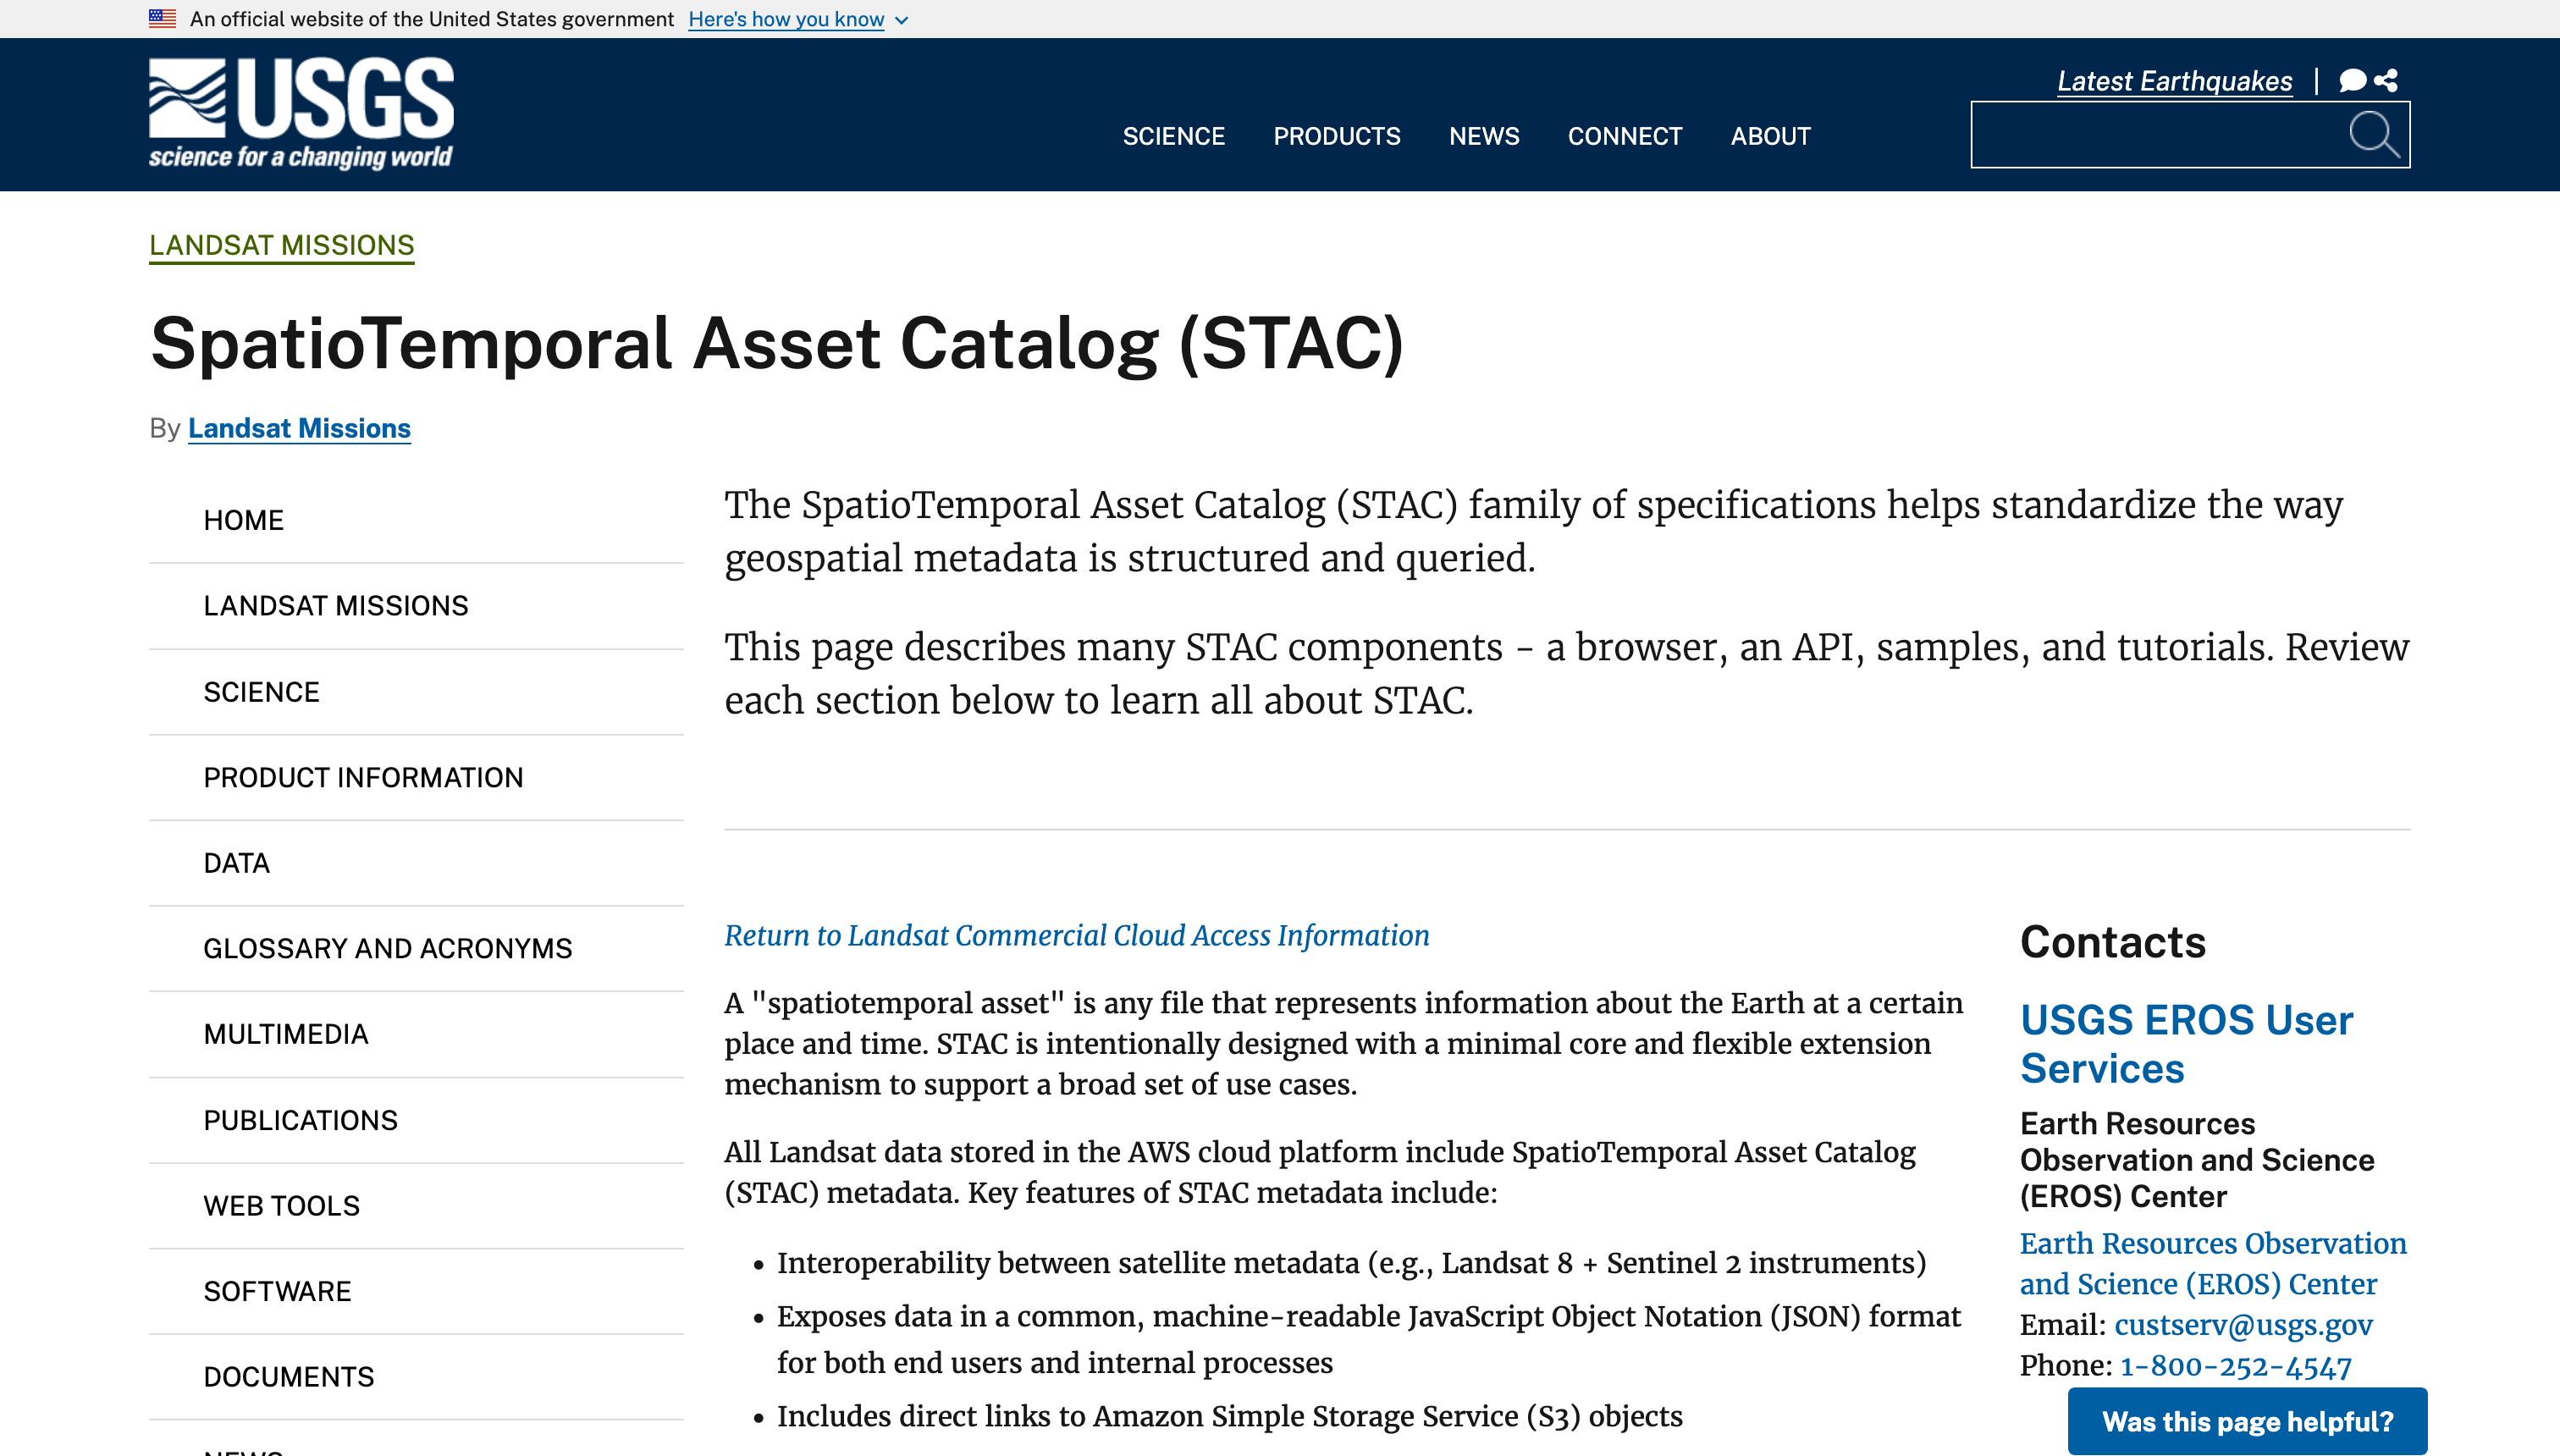
Task: Select LANDSAT MISSIONS in the sidebar
Action: 416,606
